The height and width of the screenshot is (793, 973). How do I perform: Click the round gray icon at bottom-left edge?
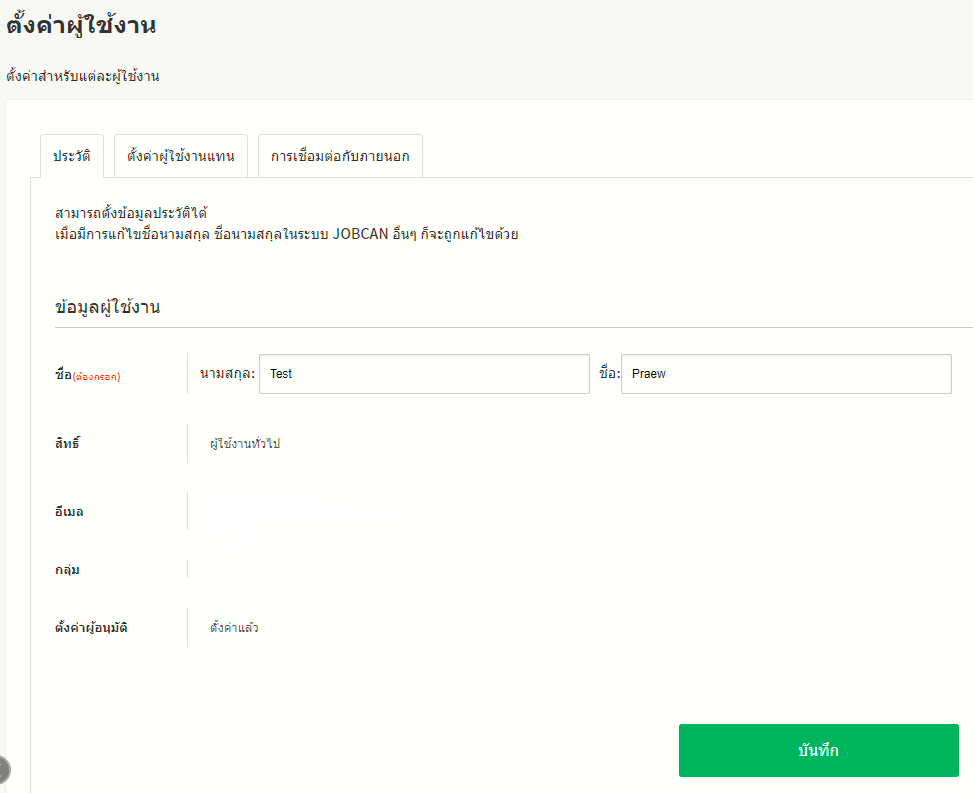(3, 769)
